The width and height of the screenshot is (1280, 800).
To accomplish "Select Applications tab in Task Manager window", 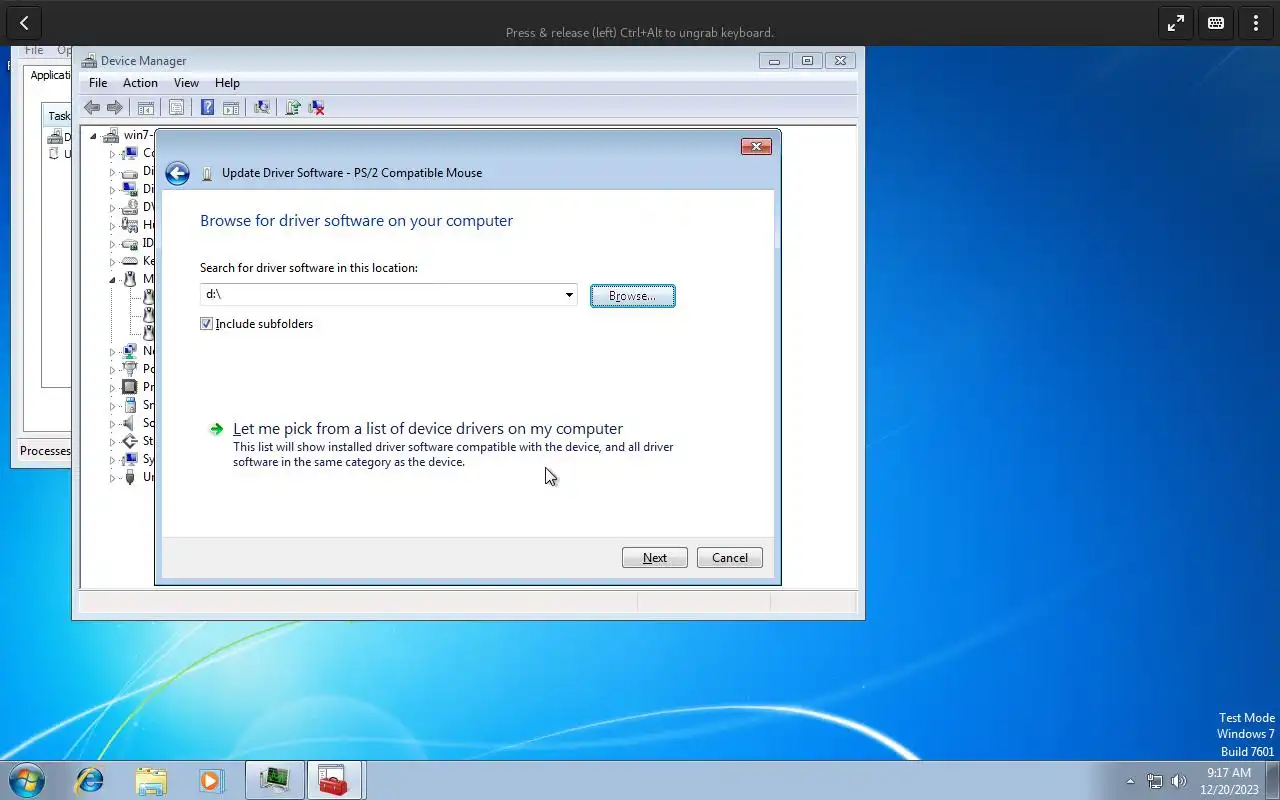I will 49,75.
